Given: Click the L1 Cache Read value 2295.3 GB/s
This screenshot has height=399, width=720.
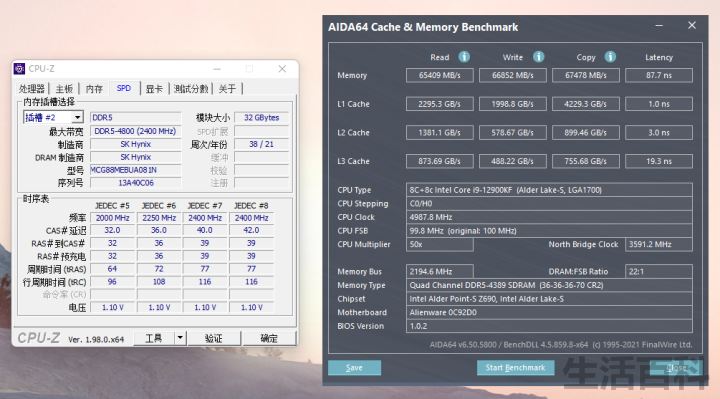Looking at the screenshot, I should 439,104.
